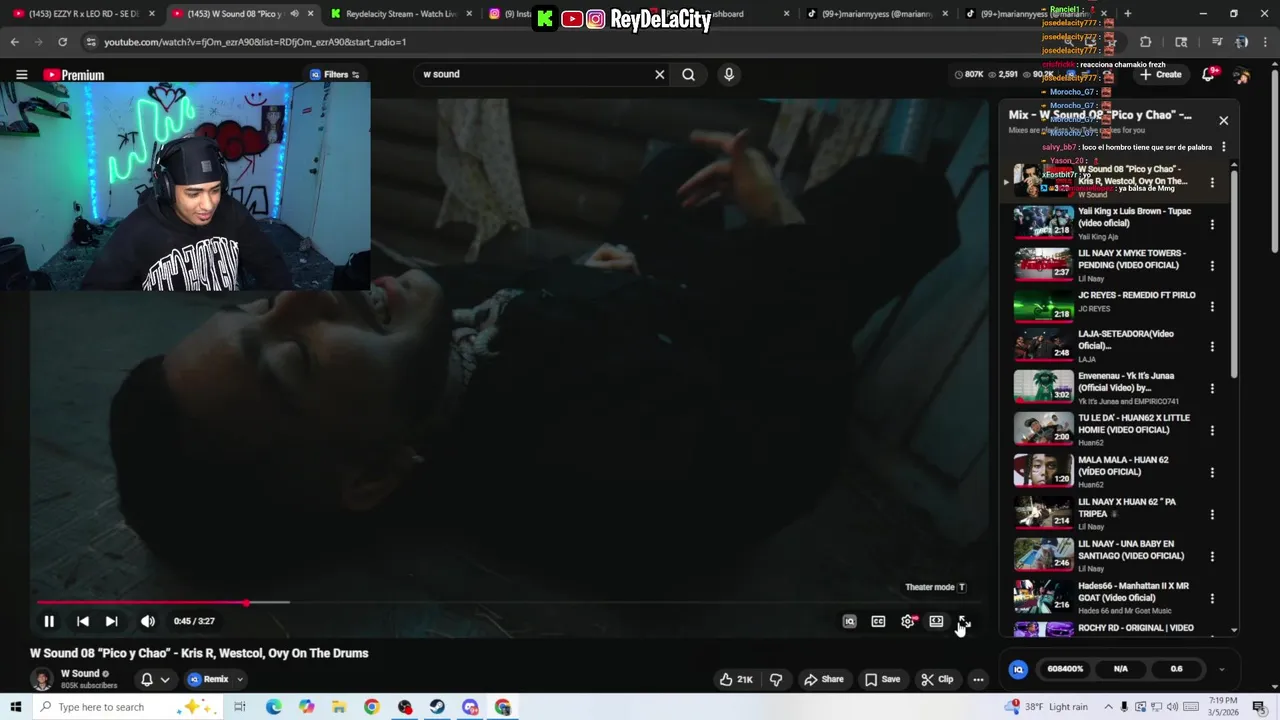Open options for Yail King x Luis Brown - Tupac
This screenshot has height=720, width=1280.
point(1212,224)
